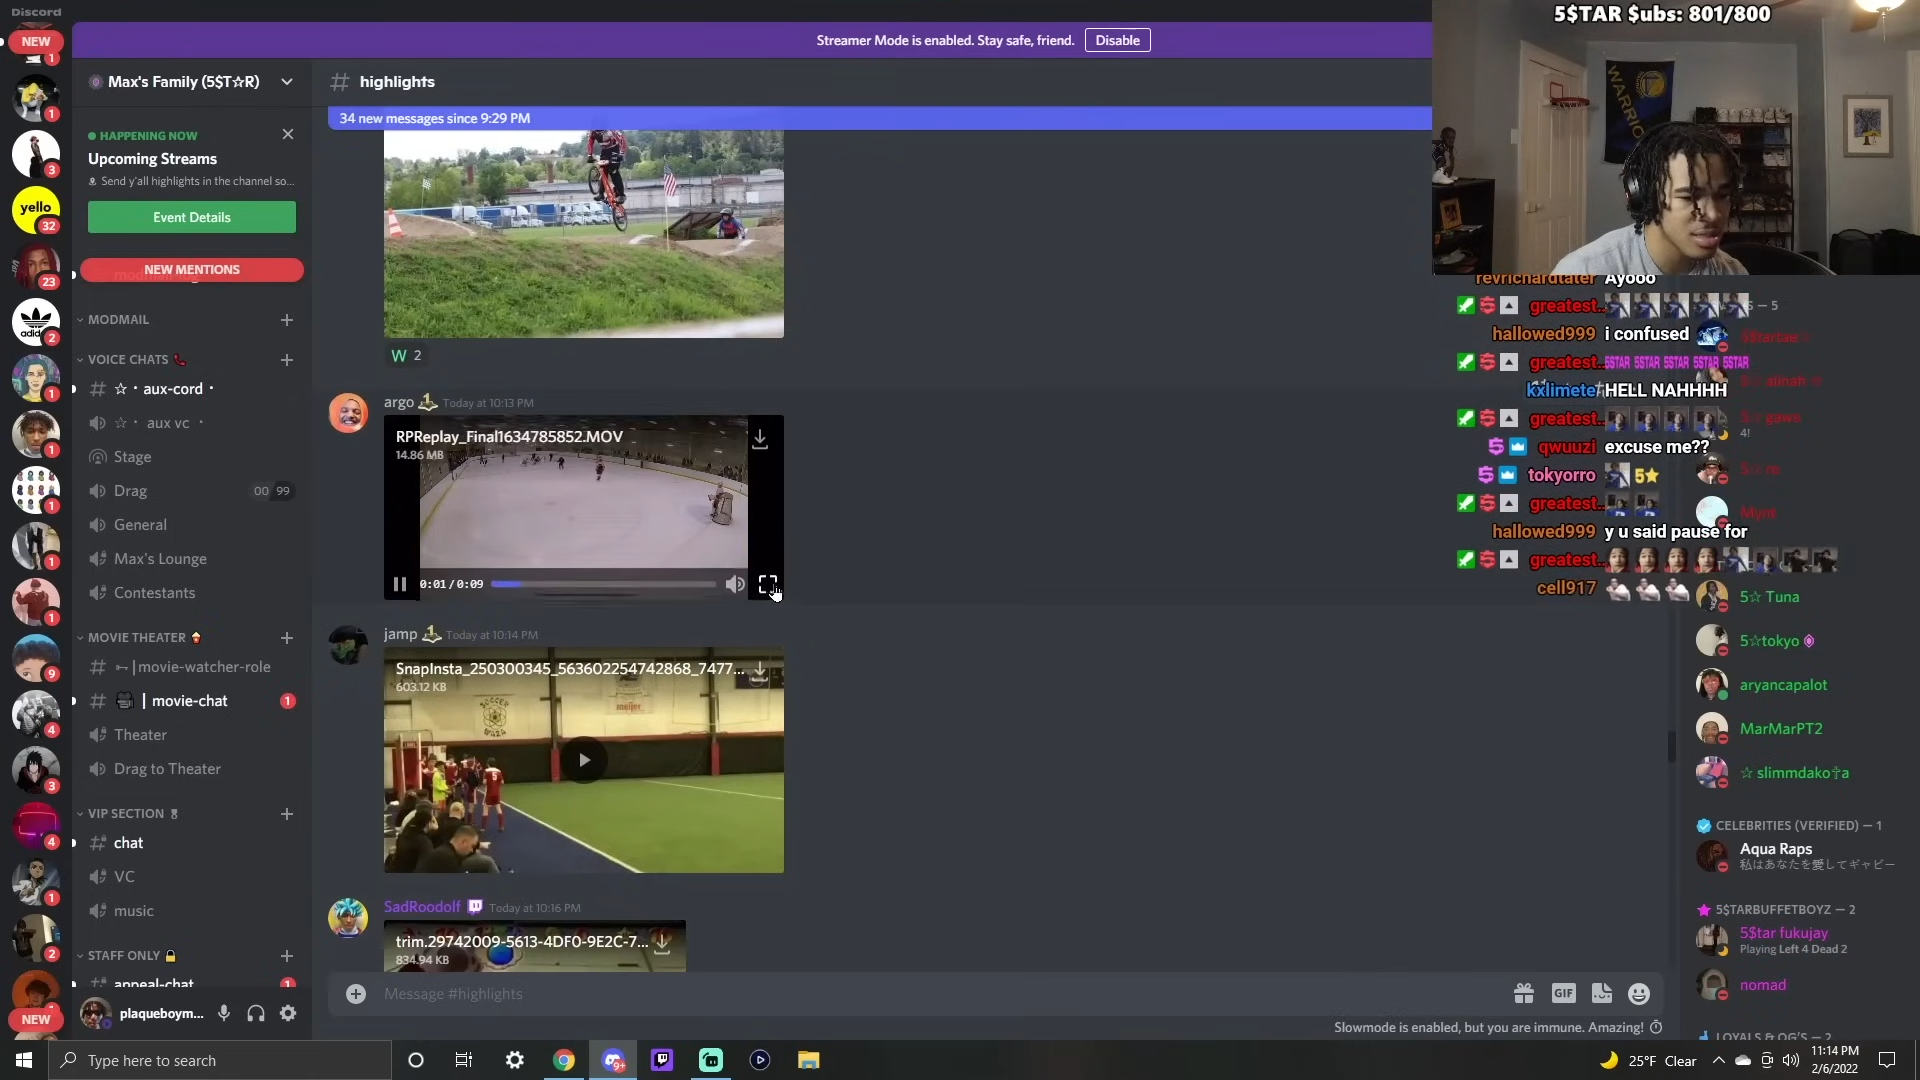The width and height of the screenshot is (1920, 1080).
Task: Disable Streamer Mode
Action: click(x=1117, y=40)
